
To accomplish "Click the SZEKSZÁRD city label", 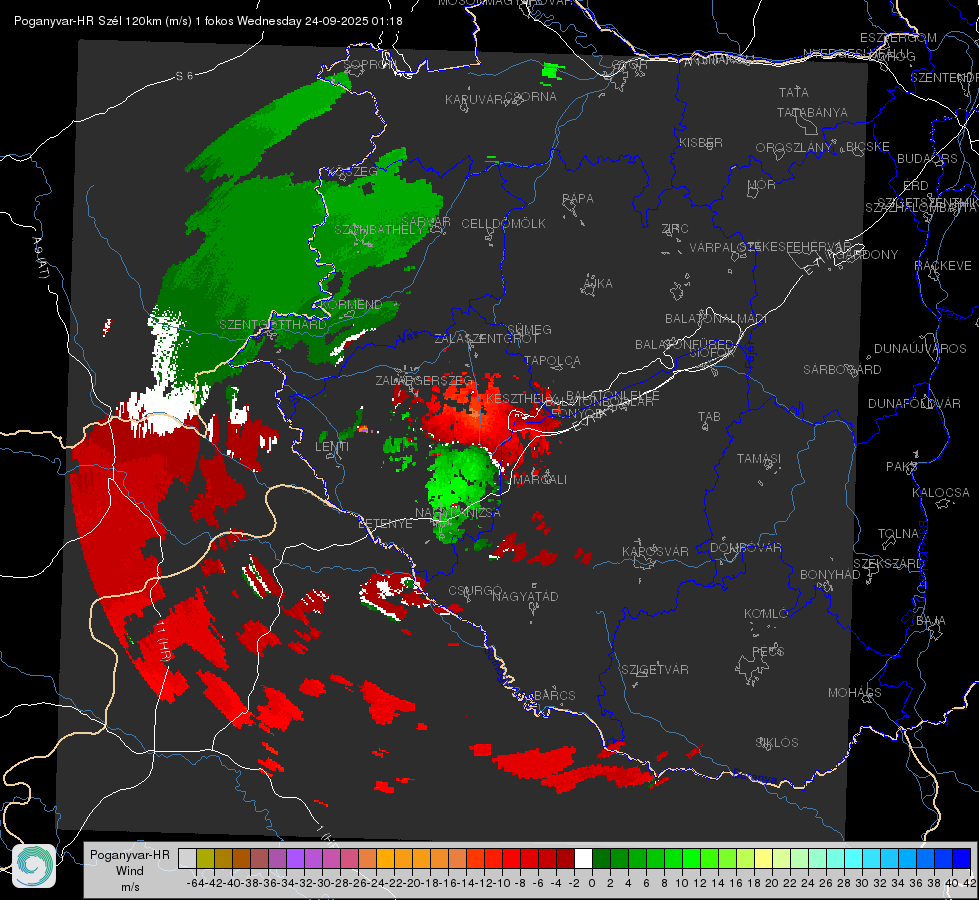I will (888, 563).
